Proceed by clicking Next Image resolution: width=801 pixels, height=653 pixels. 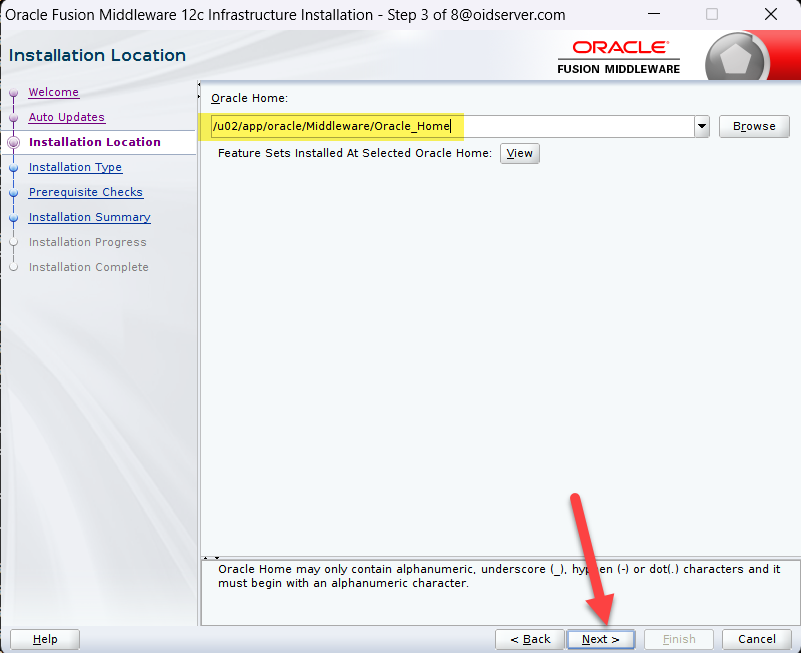click(x=600, y=639)
